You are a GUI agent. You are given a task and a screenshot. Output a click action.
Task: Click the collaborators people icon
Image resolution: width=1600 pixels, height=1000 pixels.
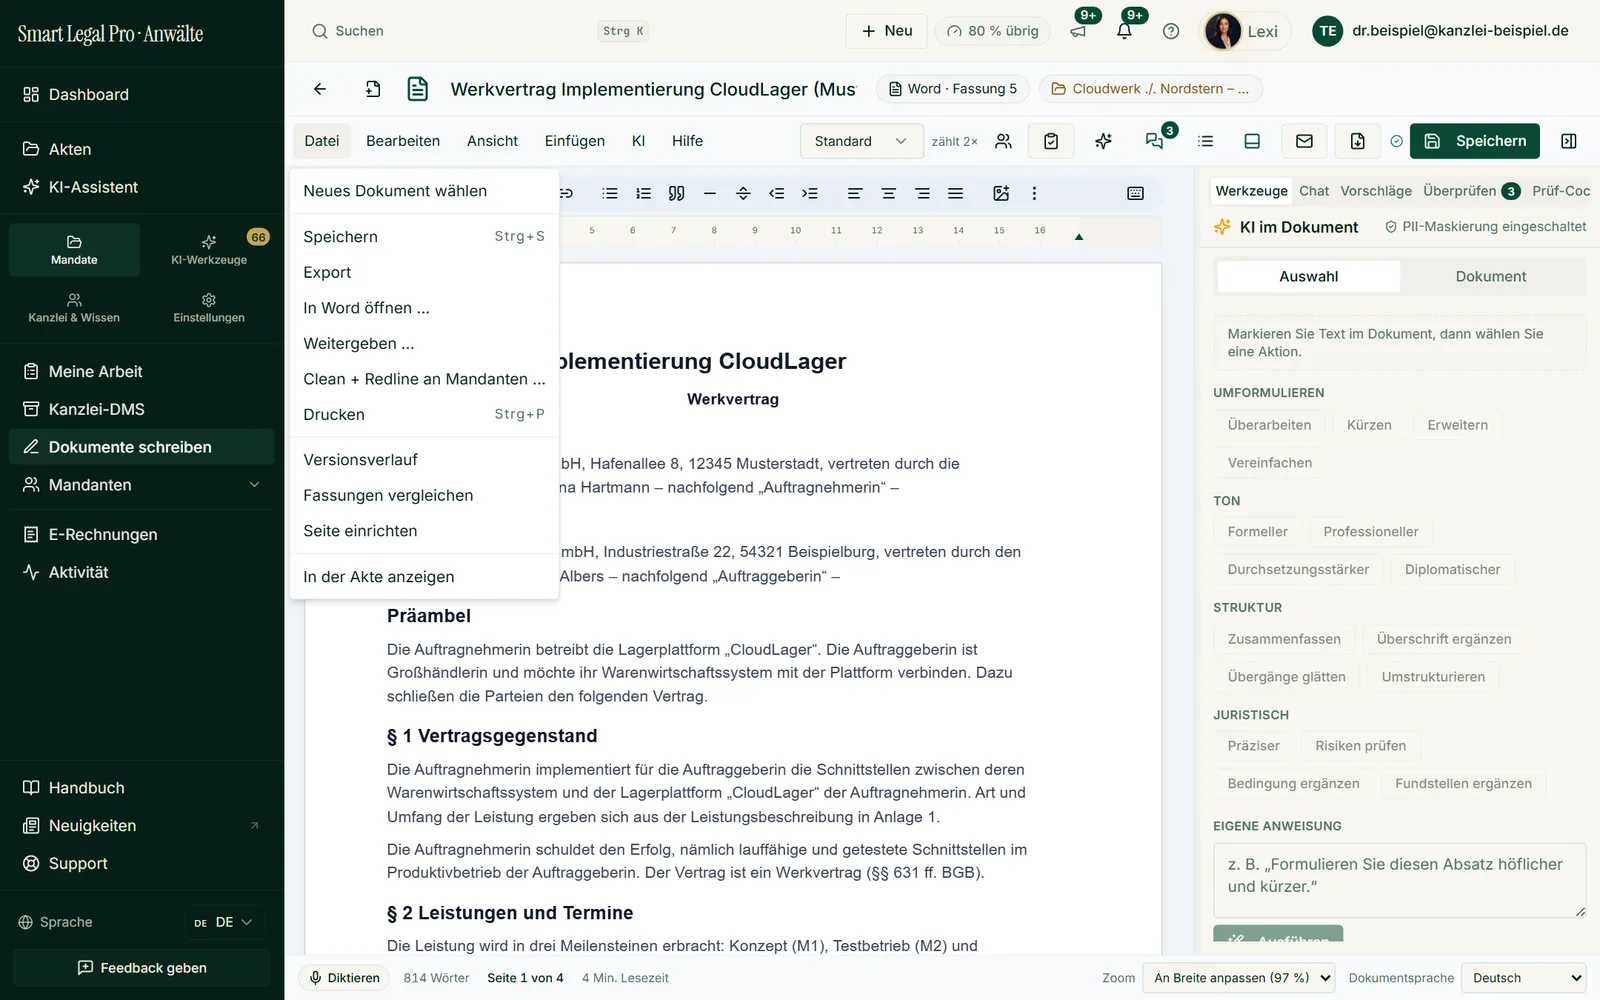coord(1003,141)
